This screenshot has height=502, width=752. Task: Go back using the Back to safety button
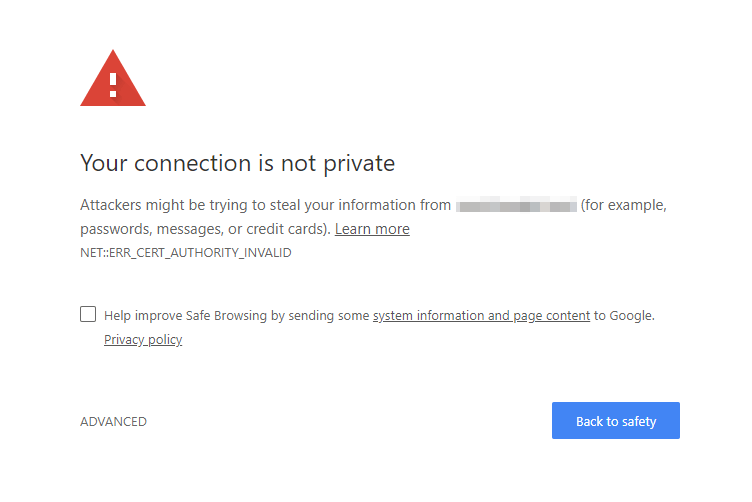616,420
